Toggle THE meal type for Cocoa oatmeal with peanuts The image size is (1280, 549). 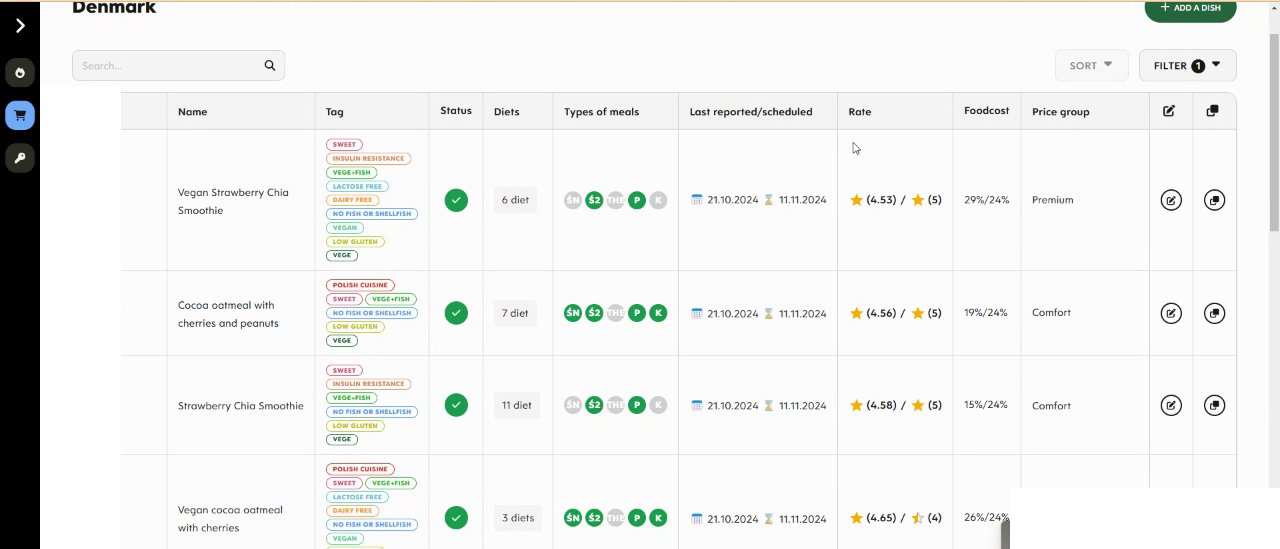pos(615,313)
